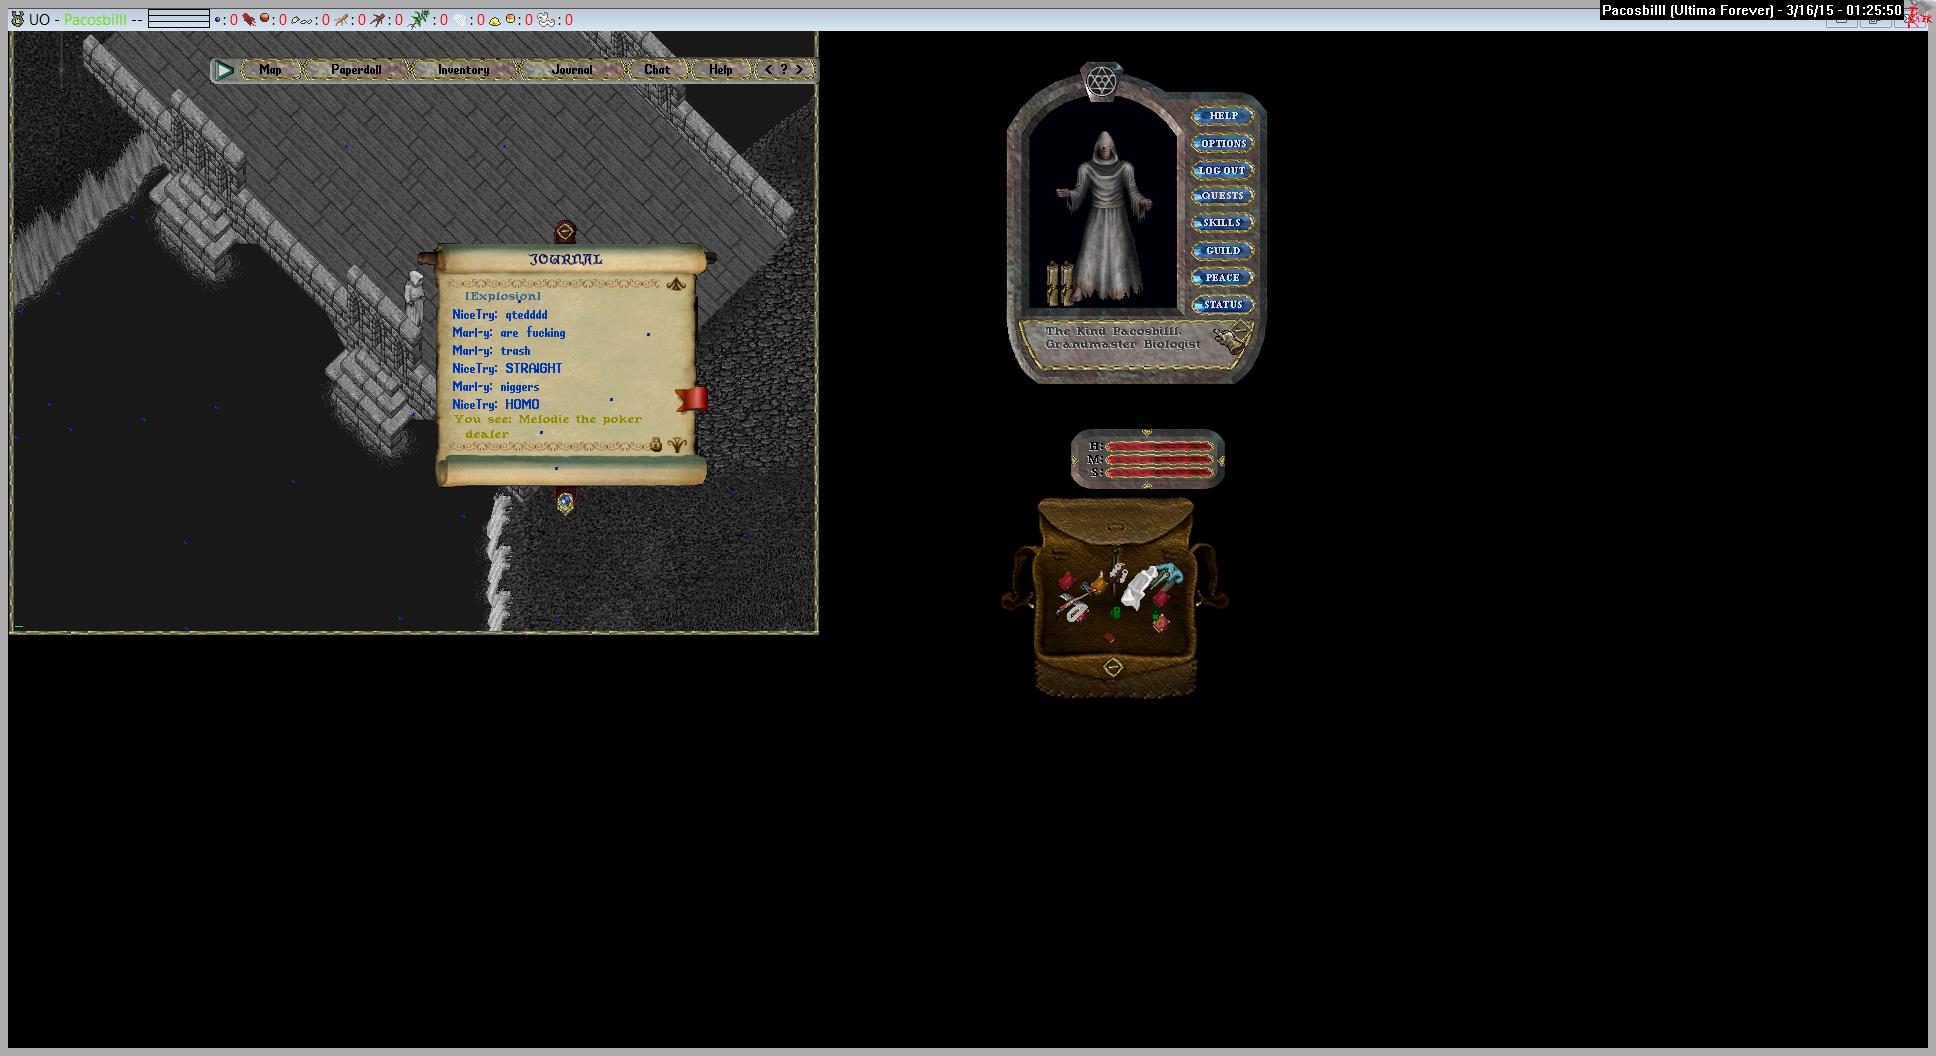Open the SKILLS list from the paperdoll

pyautogui.click(x=1222, y=223)
